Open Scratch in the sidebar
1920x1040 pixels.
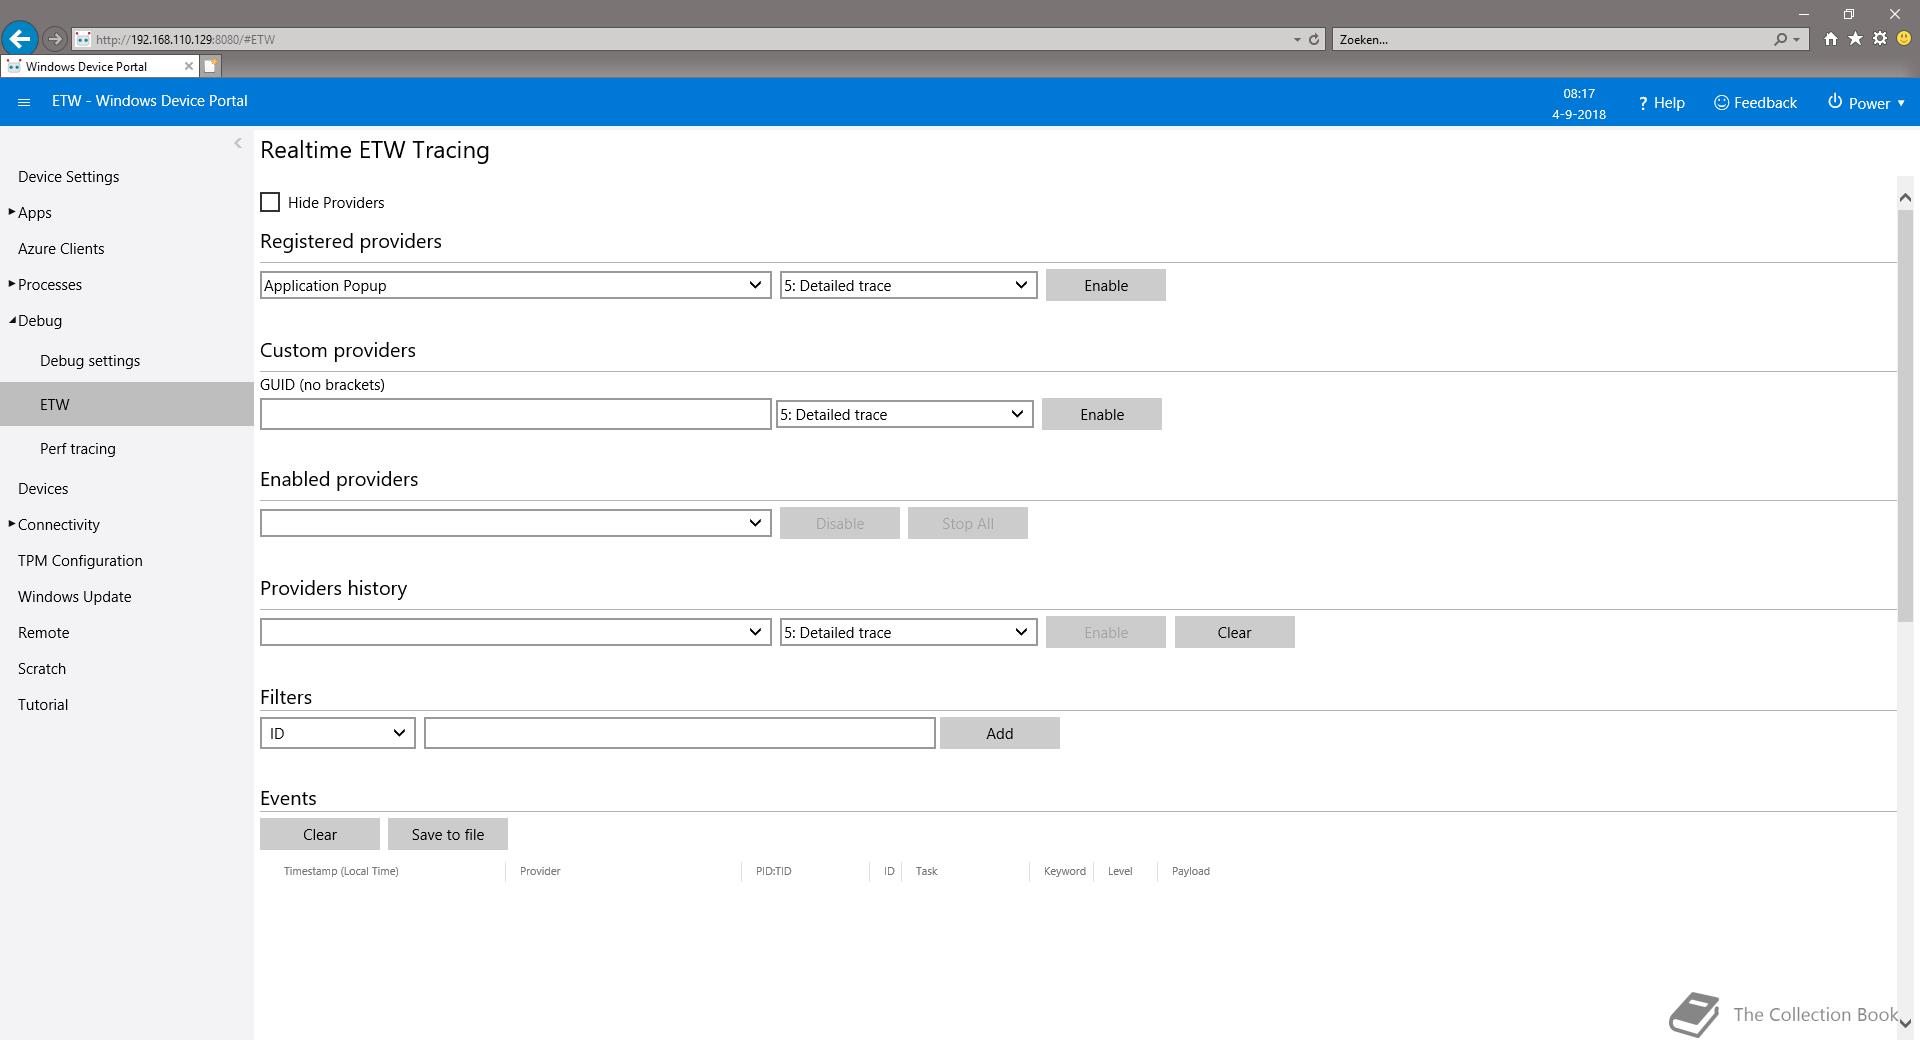42,669
